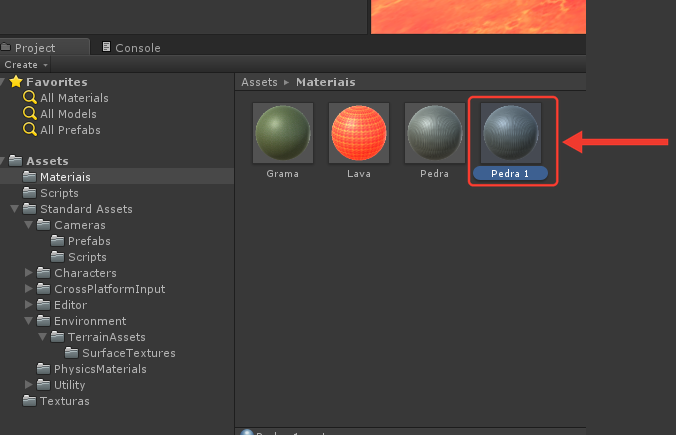Select the Scripts folder under Assets
Viewport: 676px width, 435px height.
[x=59, y=193]
